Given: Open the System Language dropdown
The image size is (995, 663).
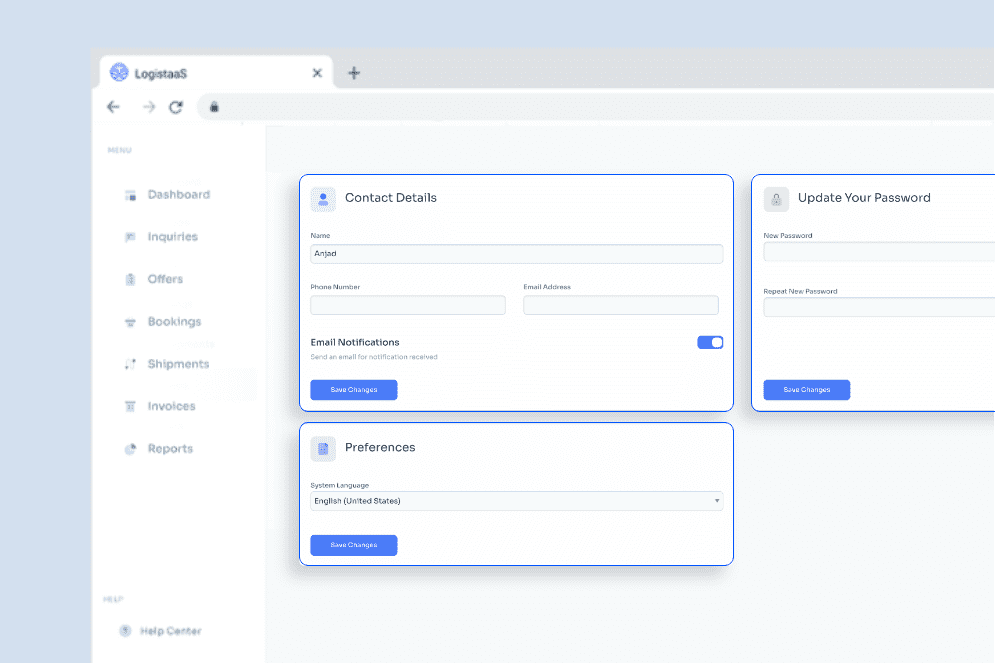Looking at the screenshot, I should 516,501.
